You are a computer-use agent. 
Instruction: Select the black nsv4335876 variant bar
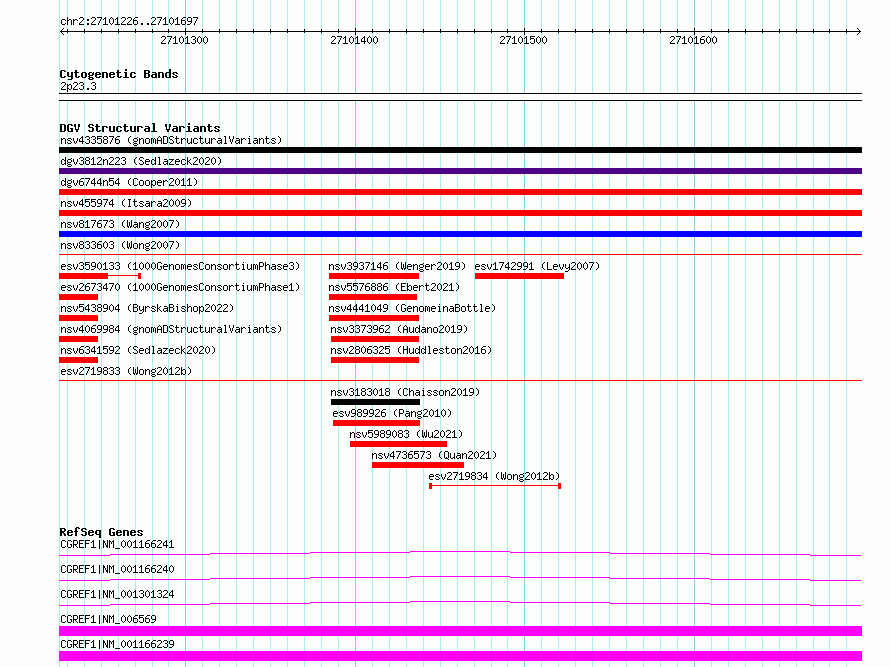460,150
